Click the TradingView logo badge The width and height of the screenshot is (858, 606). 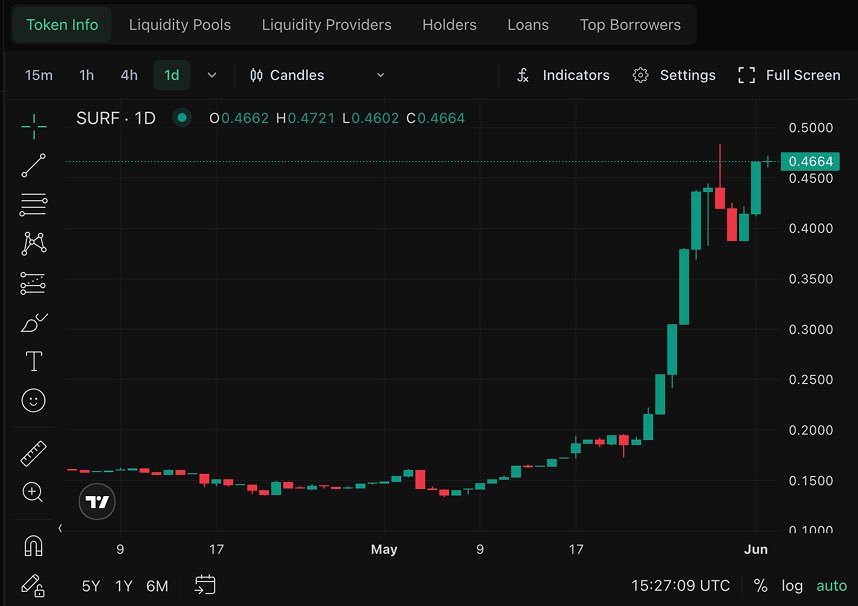coord(97,501)
